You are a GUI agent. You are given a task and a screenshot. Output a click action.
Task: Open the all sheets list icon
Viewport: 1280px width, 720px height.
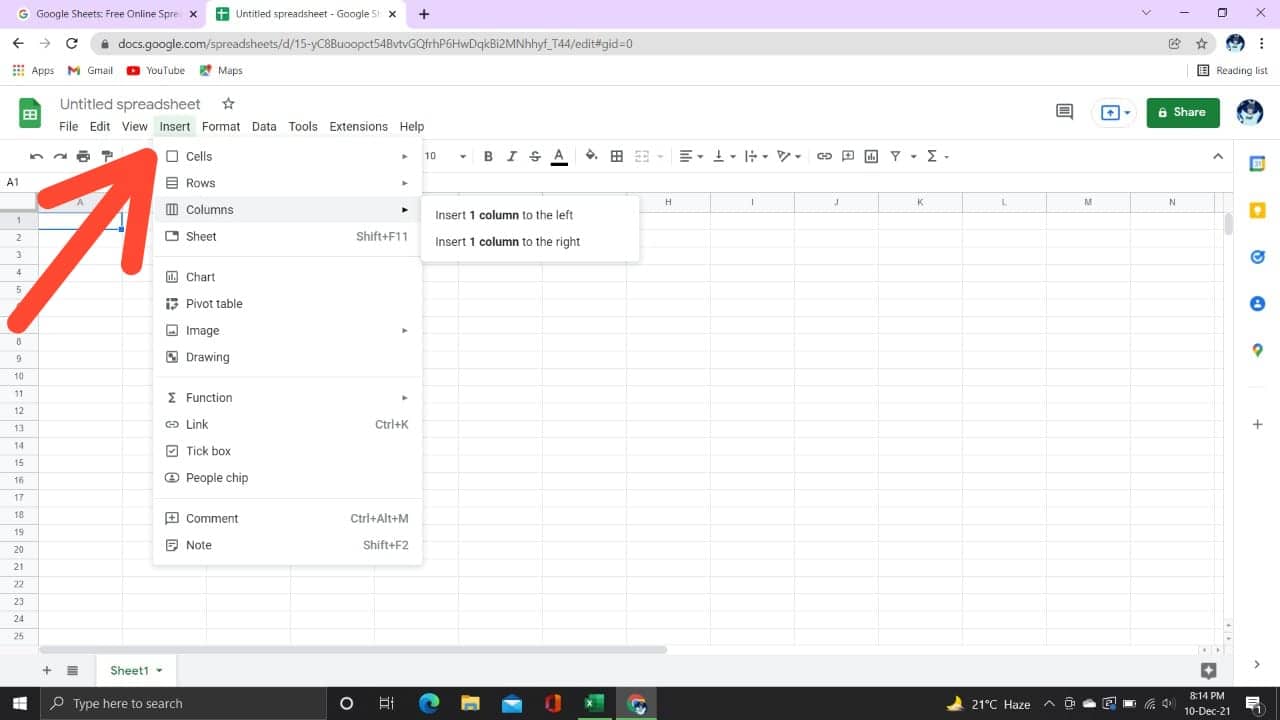pyautogui.click(x=72, y=670)
